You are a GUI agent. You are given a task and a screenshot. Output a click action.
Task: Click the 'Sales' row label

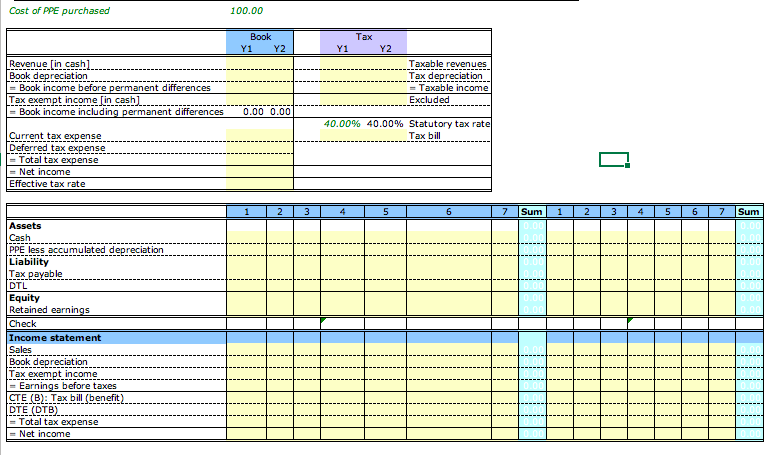click(x=20, y=350)
